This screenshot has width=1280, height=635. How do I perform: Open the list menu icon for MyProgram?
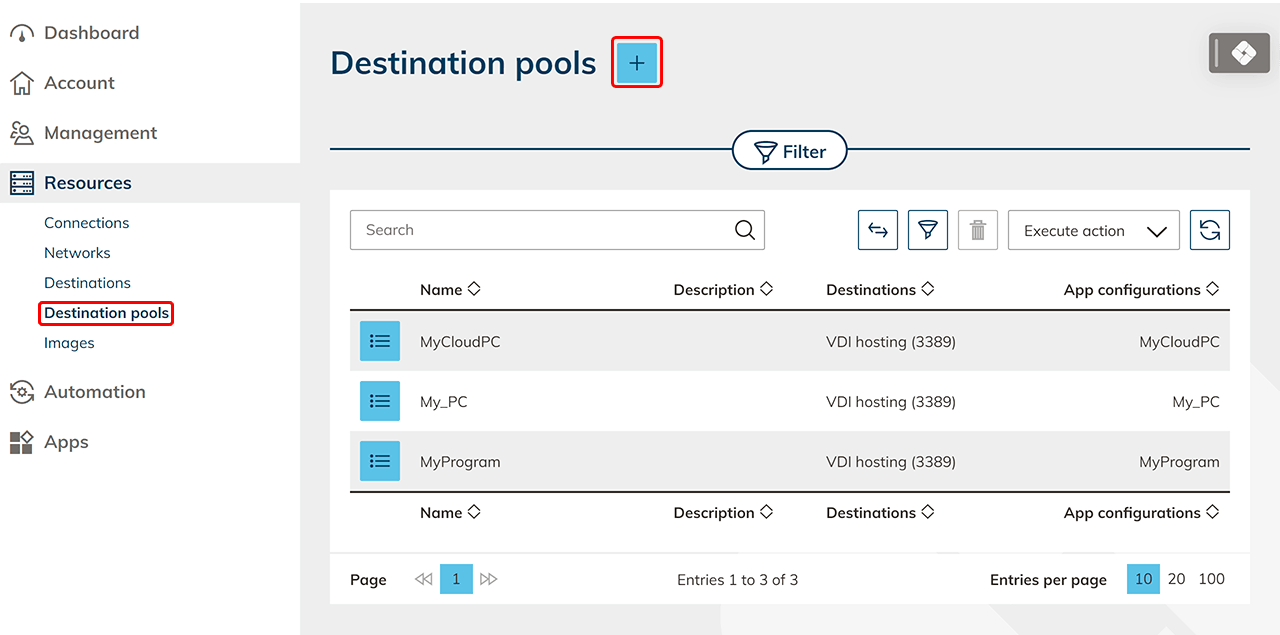click(380, 461)
